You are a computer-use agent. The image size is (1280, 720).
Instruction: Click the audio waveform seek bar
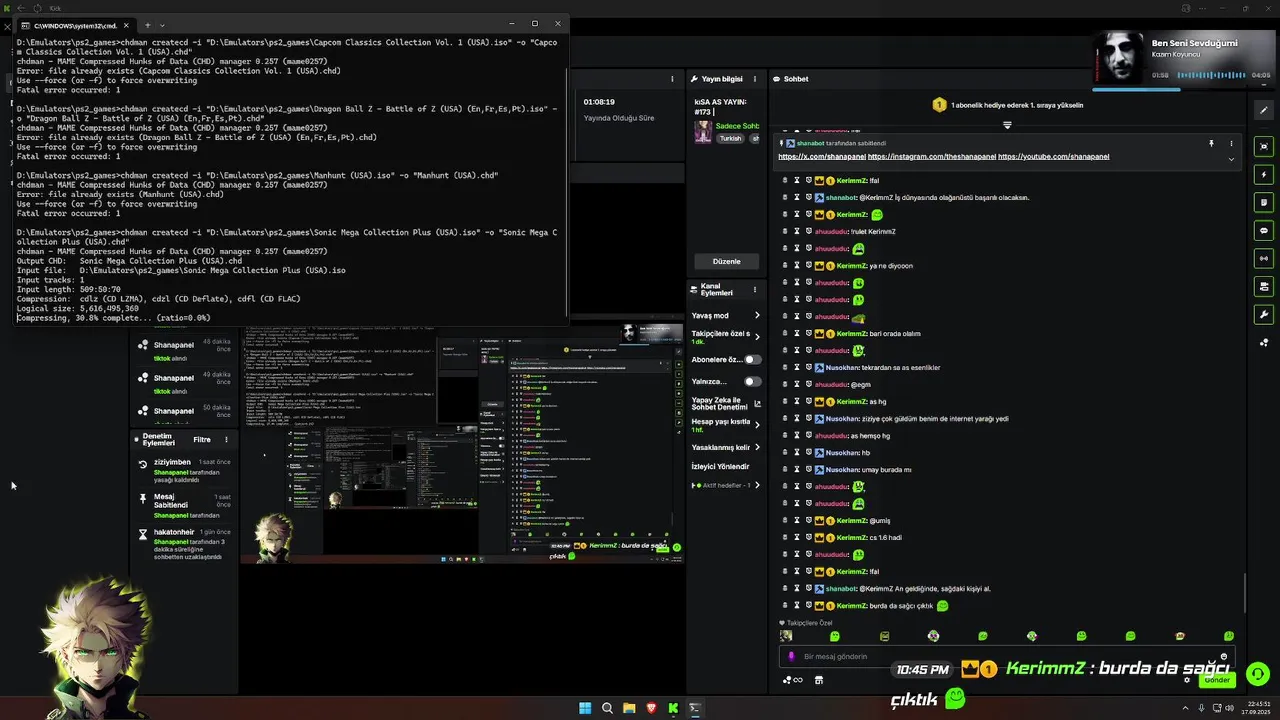[x=1210, y=75]
